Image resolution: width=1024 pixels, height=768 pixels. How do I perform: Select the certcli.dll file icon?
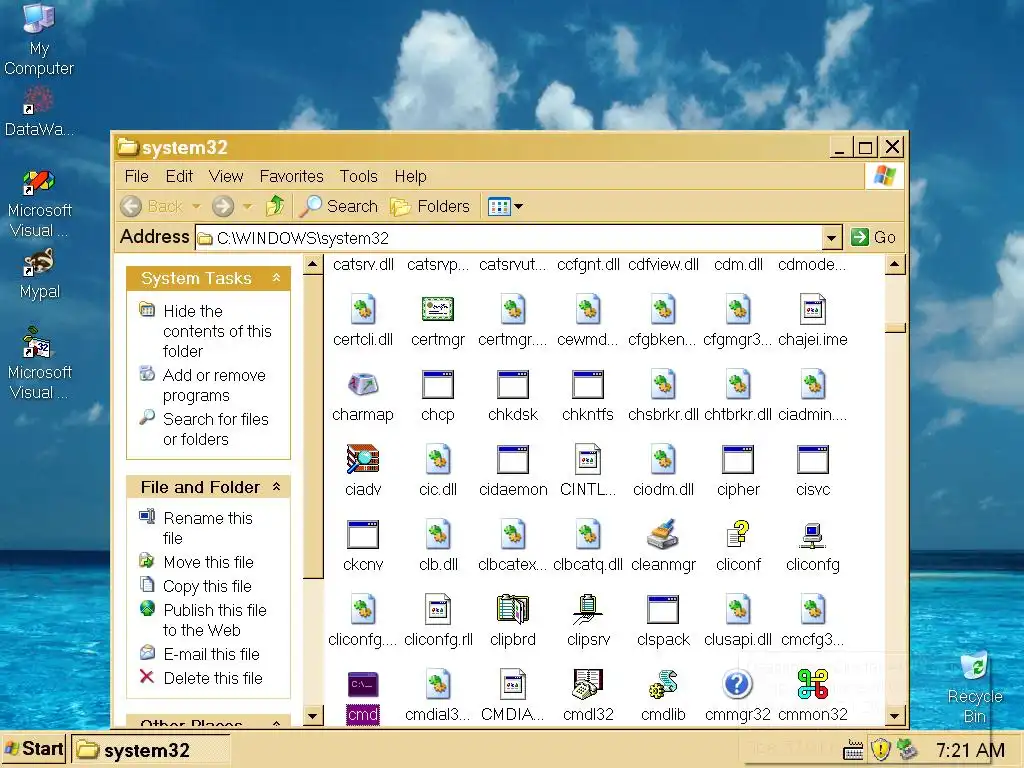(362, 310)
